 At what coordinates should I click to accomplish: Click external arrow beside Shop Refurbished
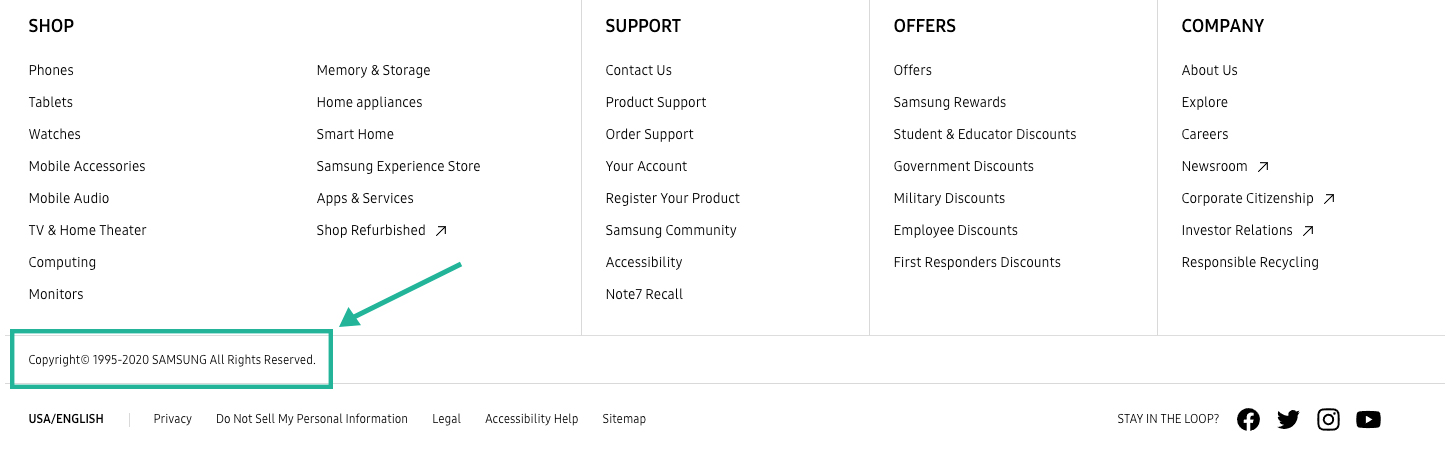pyautogui.click(x=441, y=231)
